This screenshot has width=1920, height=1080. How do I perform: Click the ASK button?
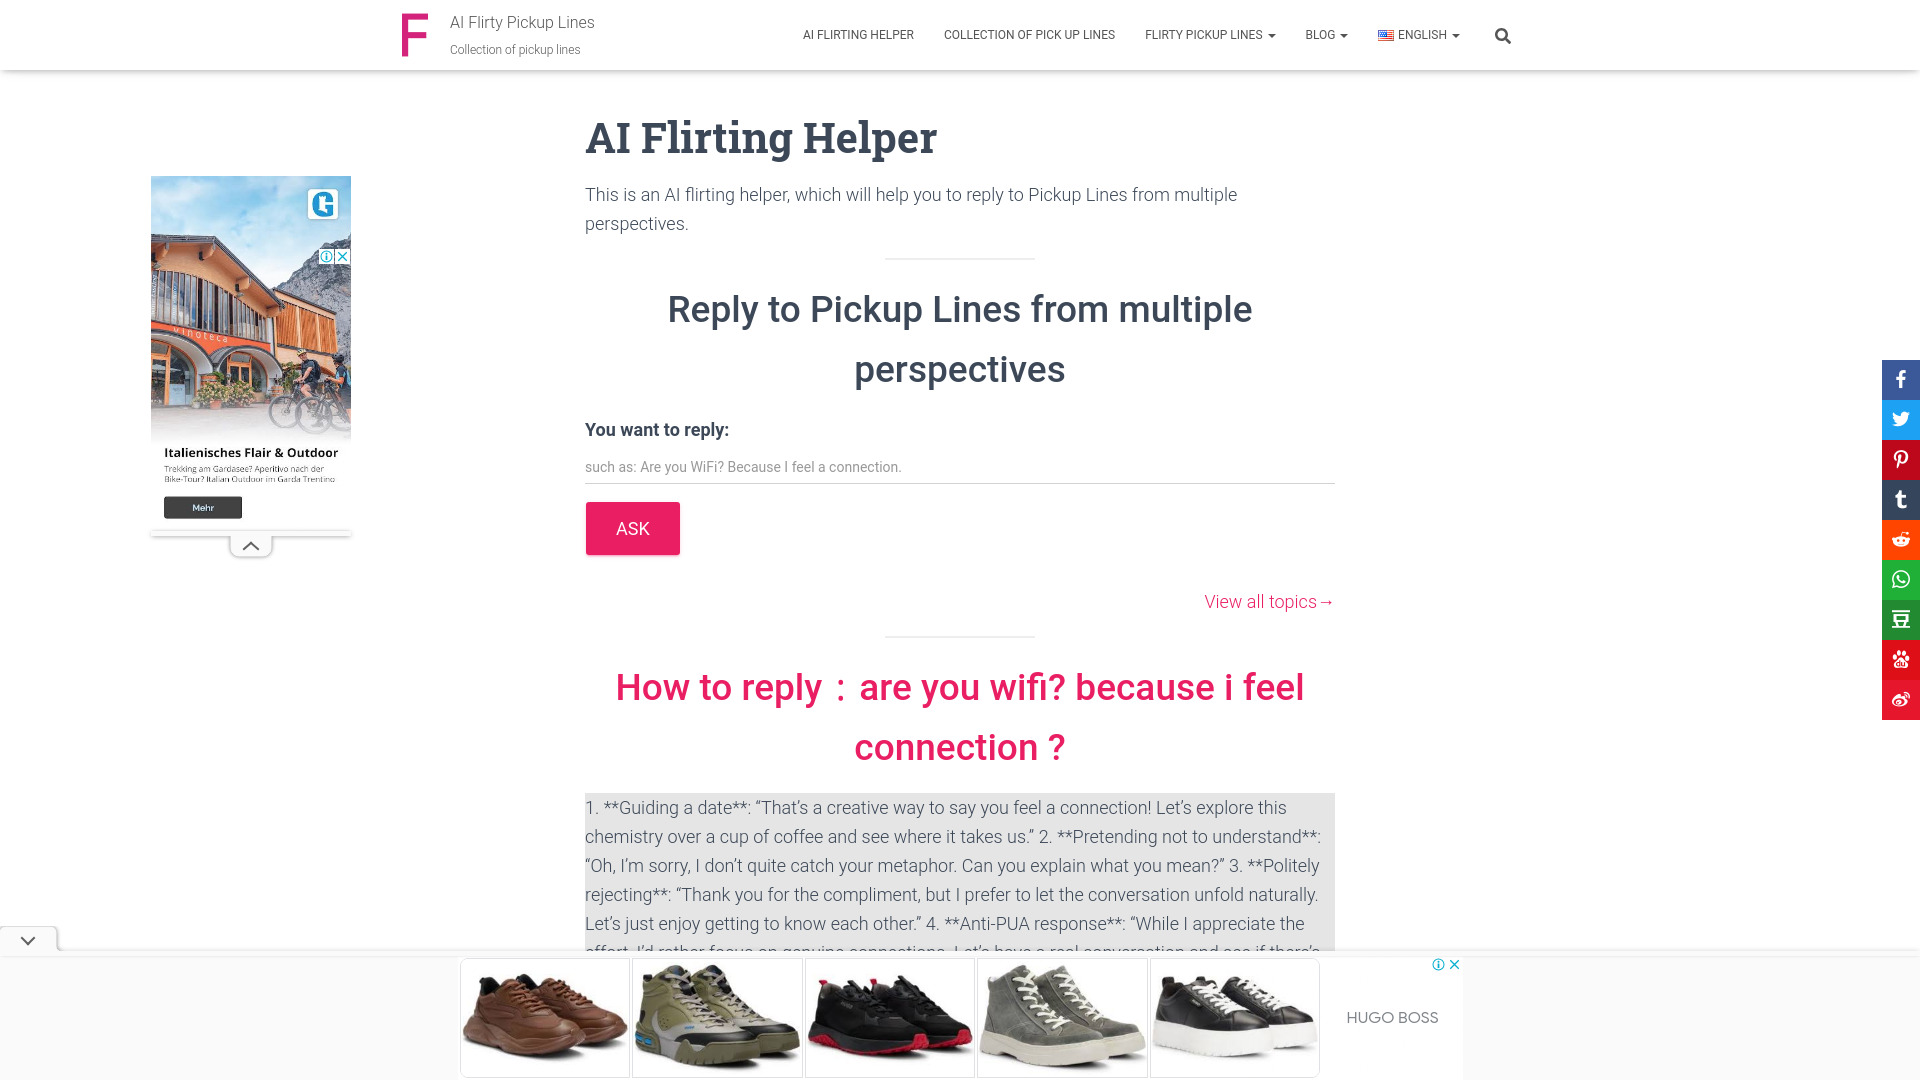632,529
